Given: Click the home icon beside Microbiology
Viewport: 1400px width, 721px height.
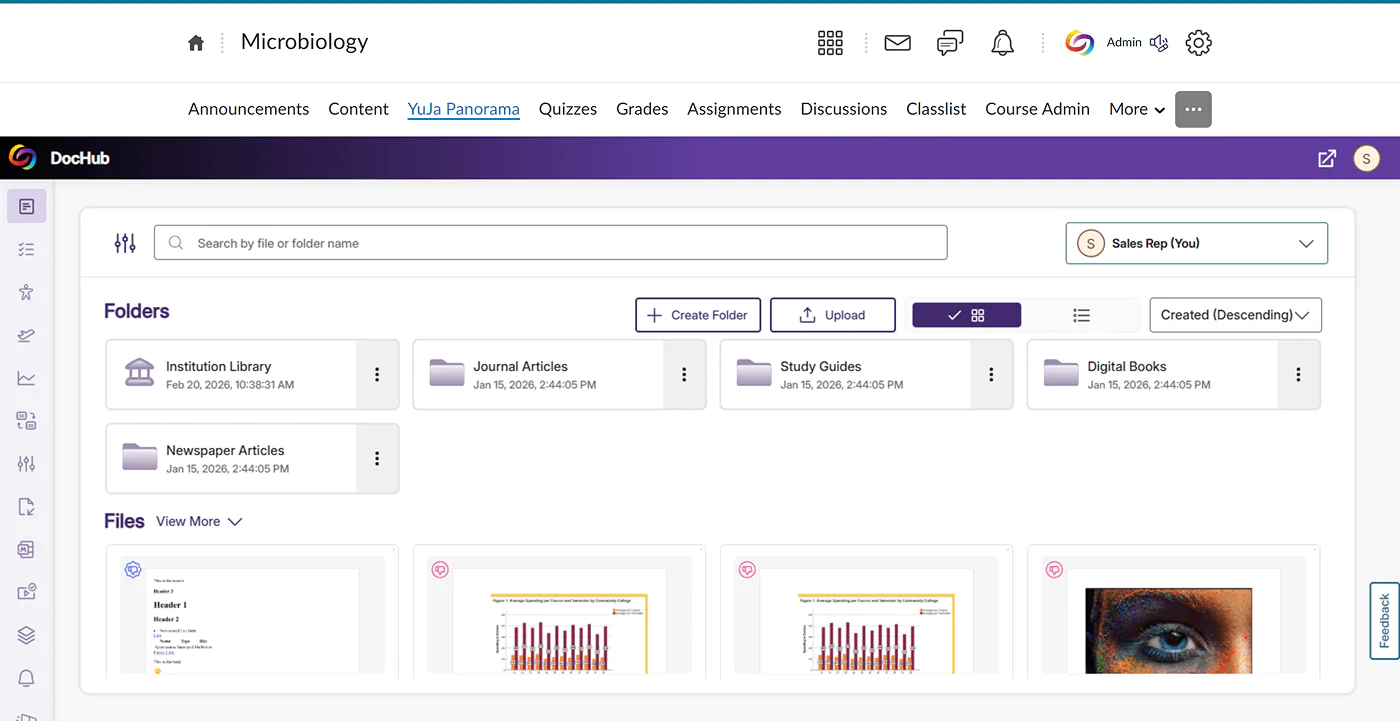Looking at the screenshot, I should pos(196,43).
